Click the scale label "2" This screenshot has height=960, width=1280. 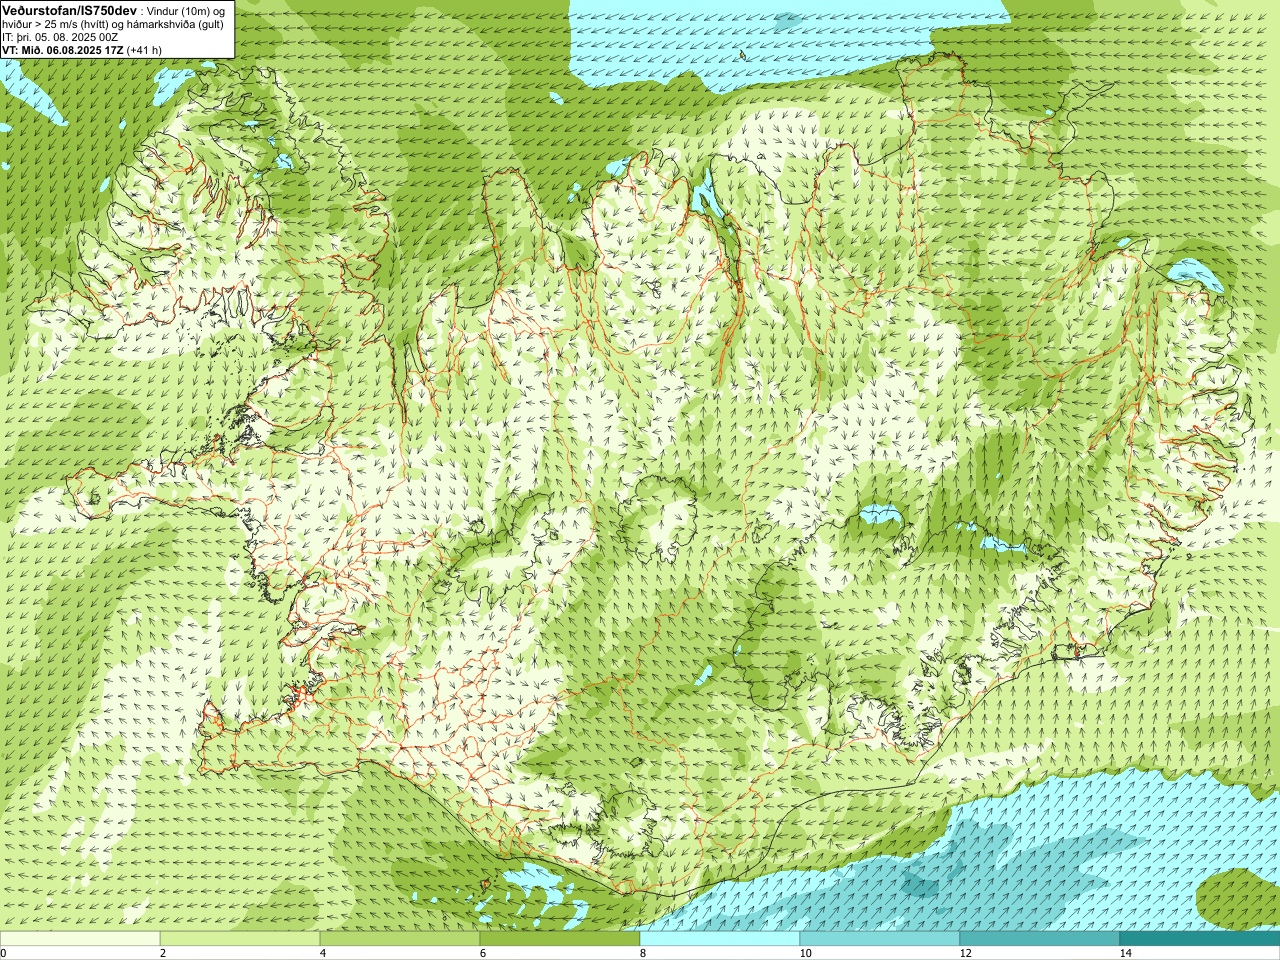(x=162, y=953)
